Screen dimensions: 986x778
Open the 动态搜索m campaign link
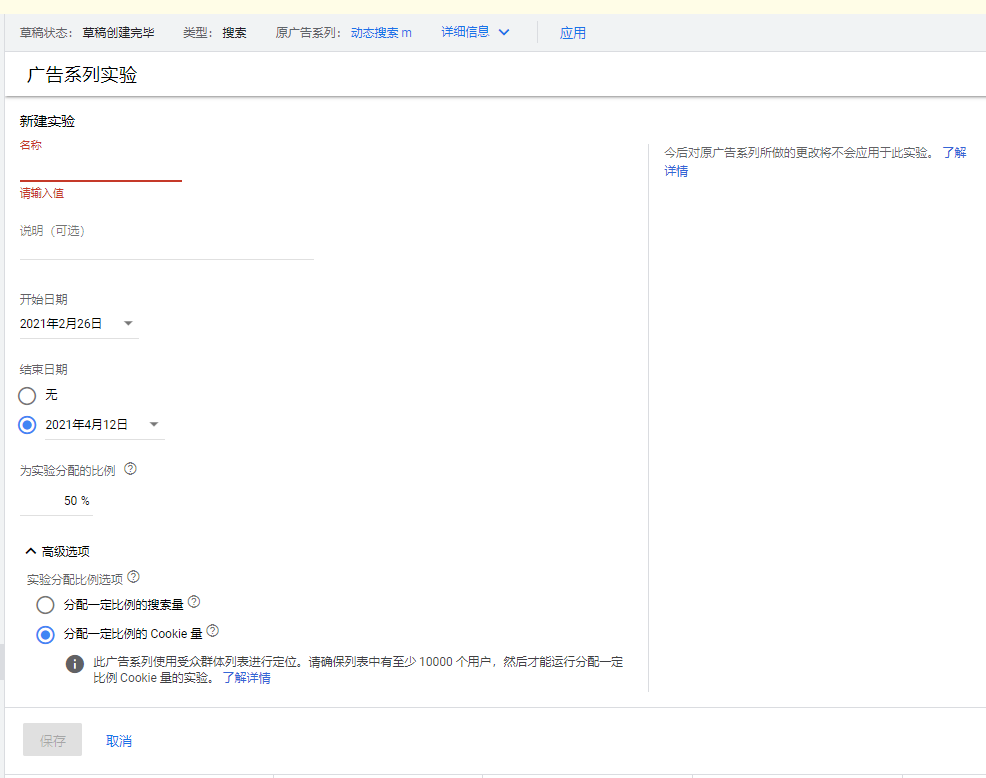[381, 31]
